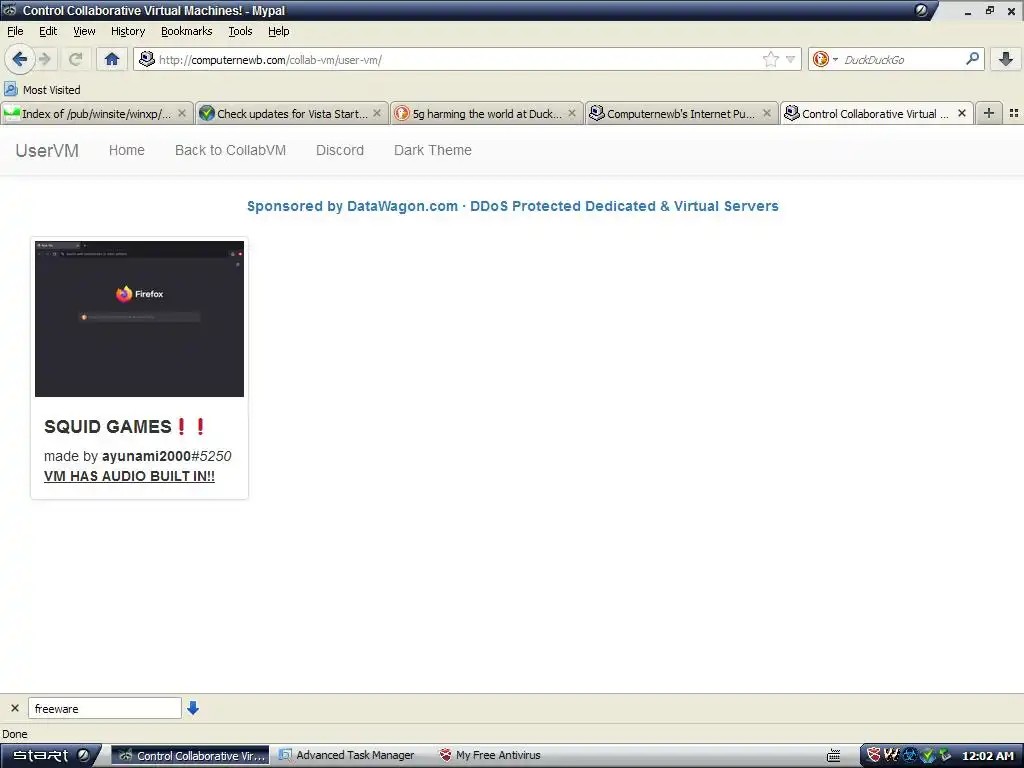Open the Tools menu

(240, 31)
